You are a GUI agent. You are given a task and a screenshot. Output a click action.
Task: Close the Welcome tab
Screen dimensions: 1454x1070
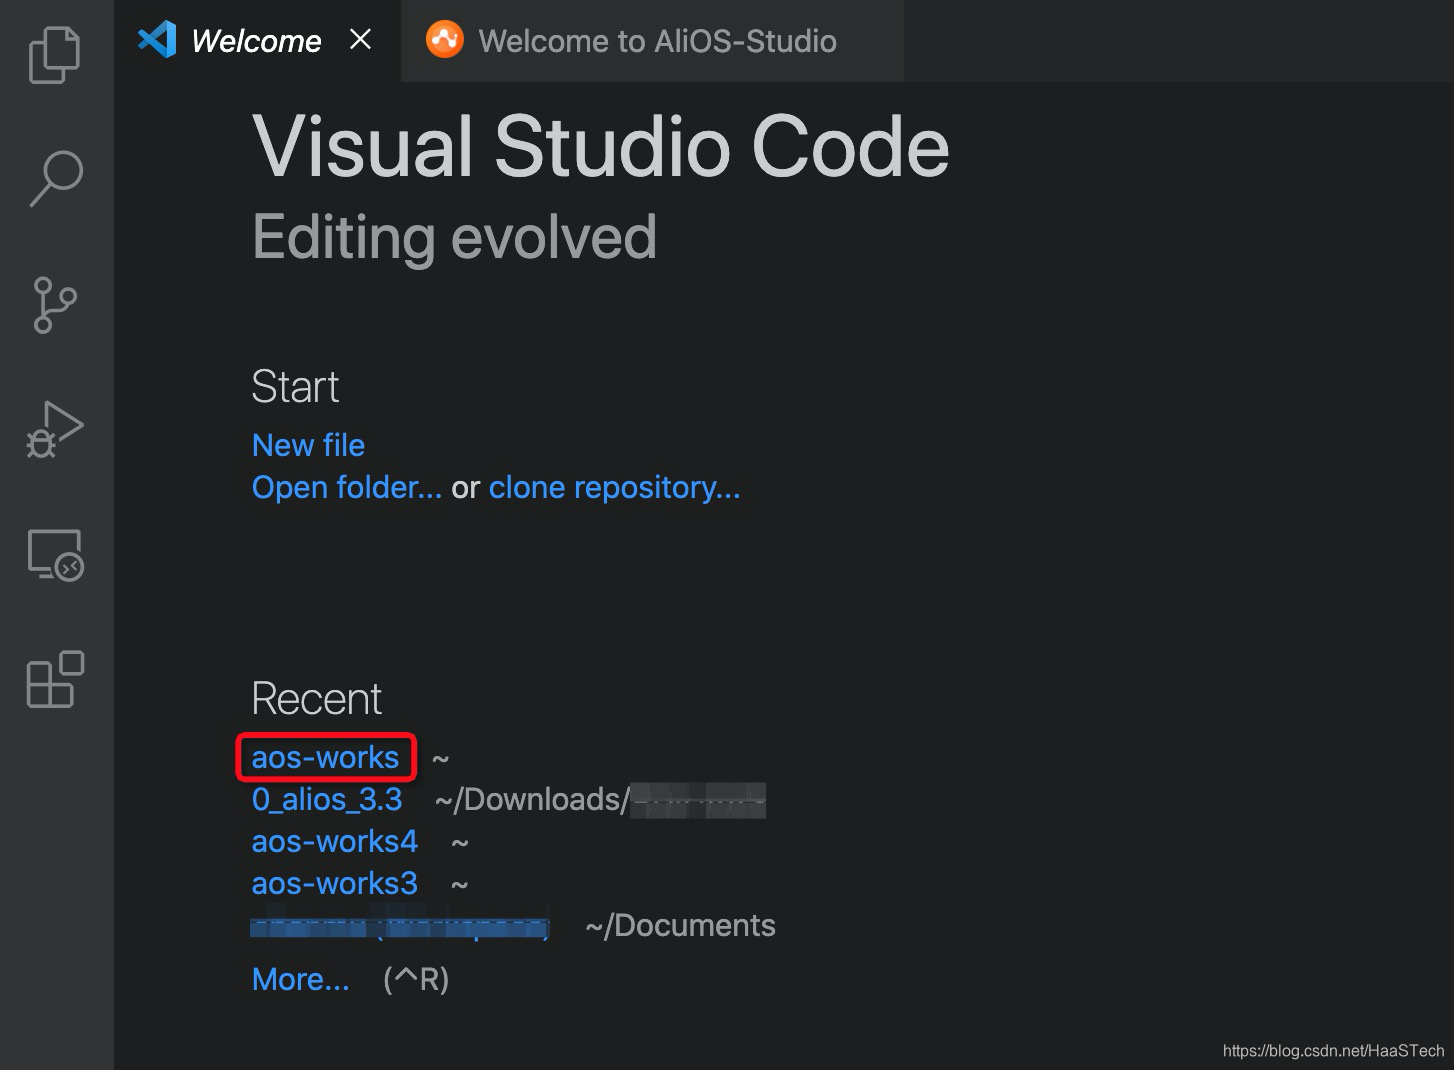[x=361, y=39]
